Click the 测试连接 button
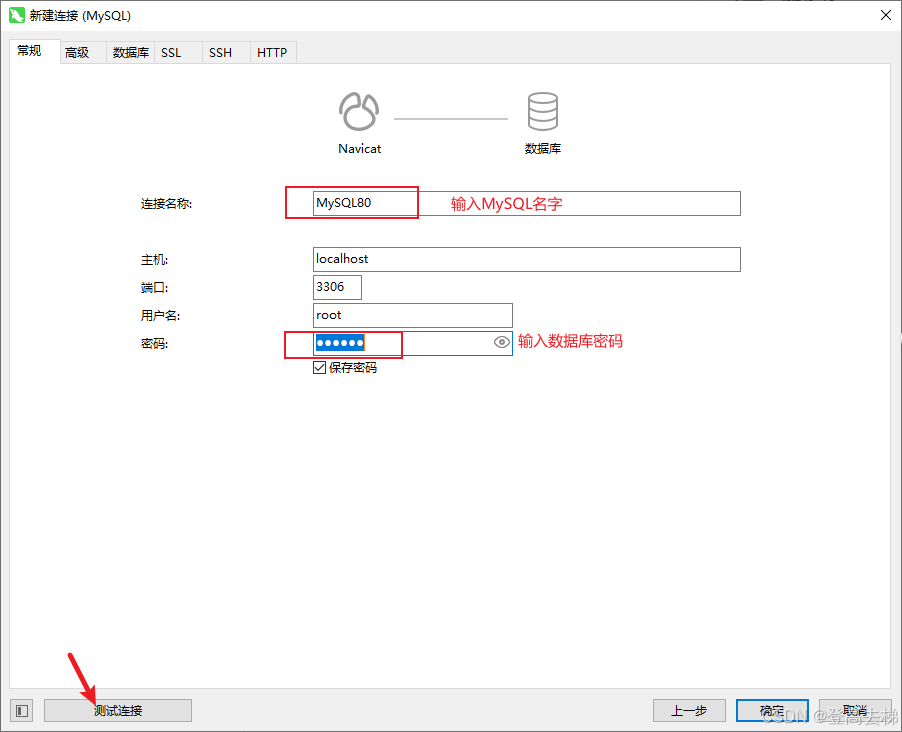Image resolution: width=902 pixels, height=732 pixels. point(118,711)
